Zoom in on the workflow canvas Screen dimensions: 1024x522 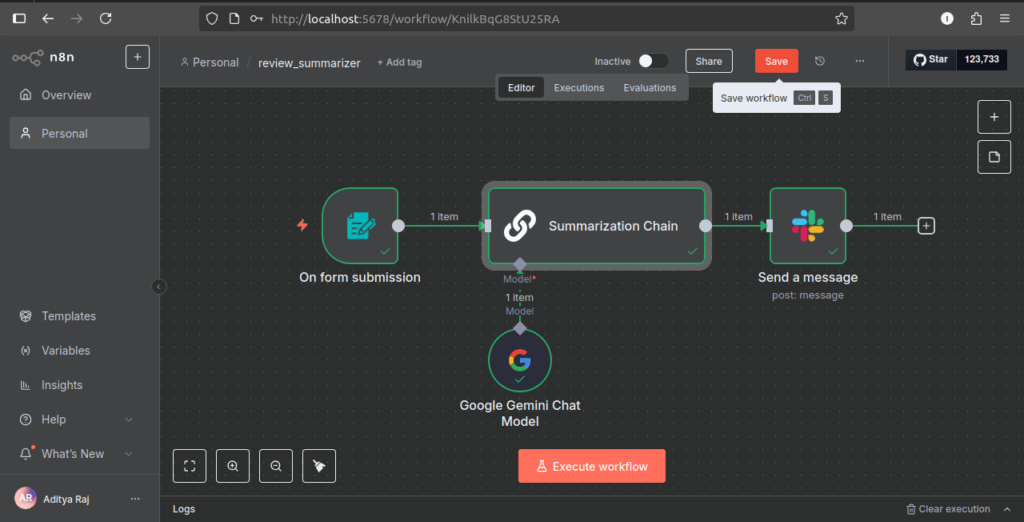(x=233, y=466)
